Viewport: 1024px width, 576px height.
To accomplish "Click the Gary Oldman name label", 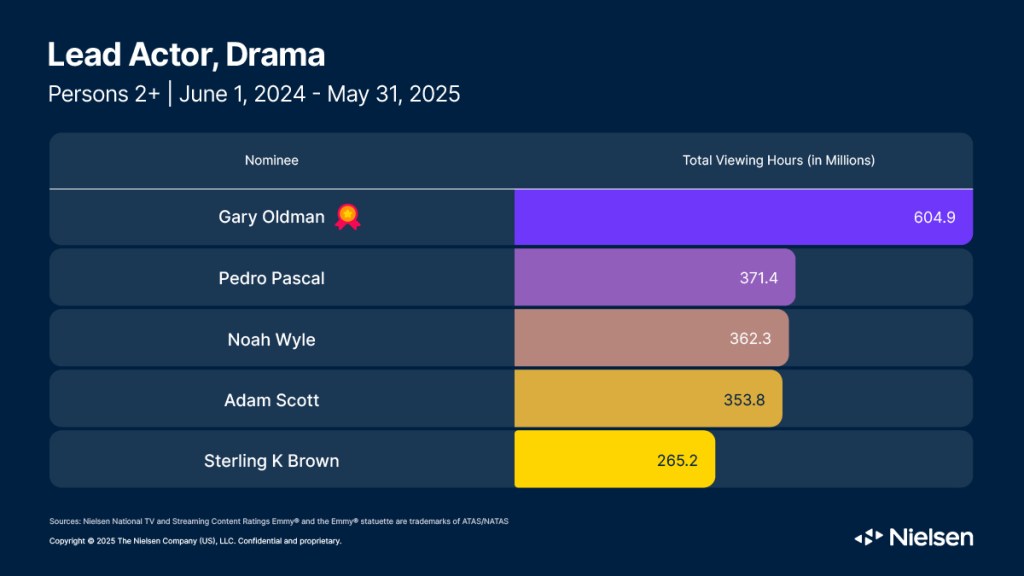I will [271, 217].
